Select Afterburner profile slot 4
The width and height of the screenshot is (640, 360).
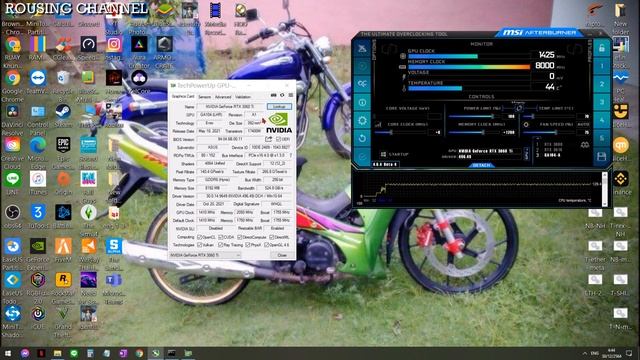tap(602, 120)
